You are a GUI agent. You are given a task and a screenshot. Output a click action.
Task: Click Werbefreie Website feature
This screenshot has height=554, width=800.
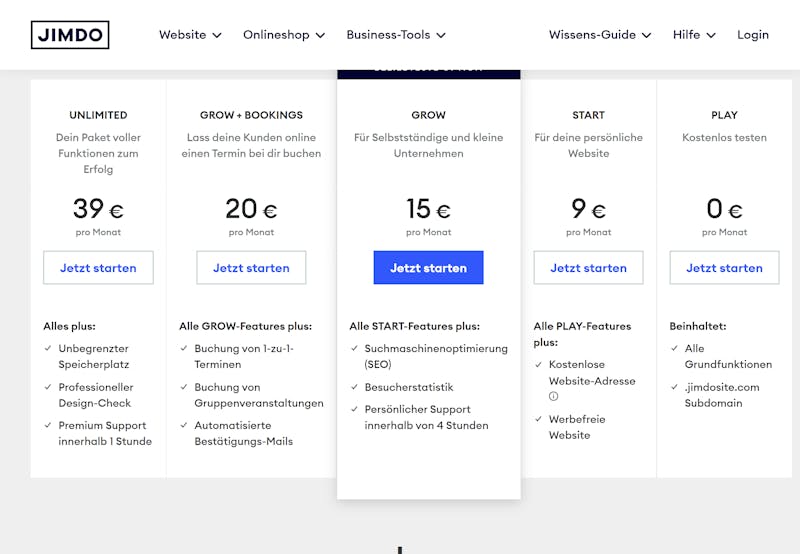click(x=577, y=427)
